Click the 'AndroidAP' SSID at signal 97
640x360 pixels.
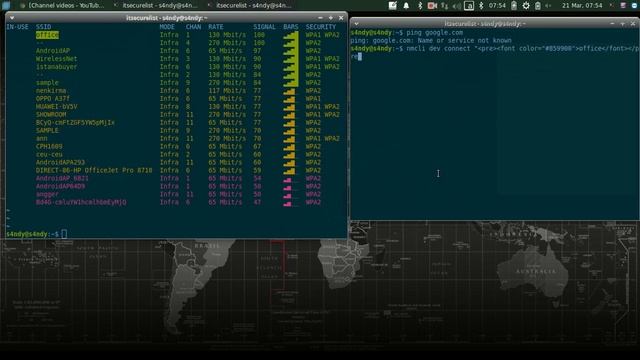tap(53, 51)
